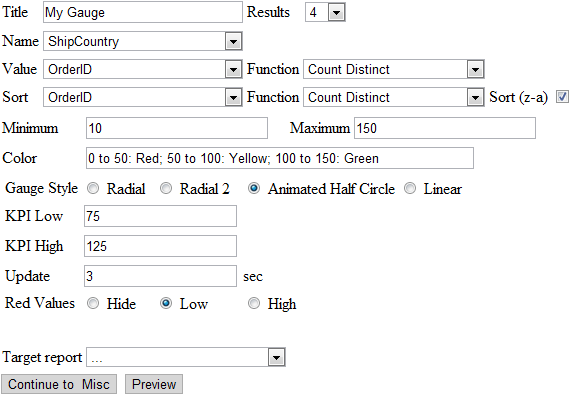
Task: Click into the KPI Low field
Action: point(160,216)
